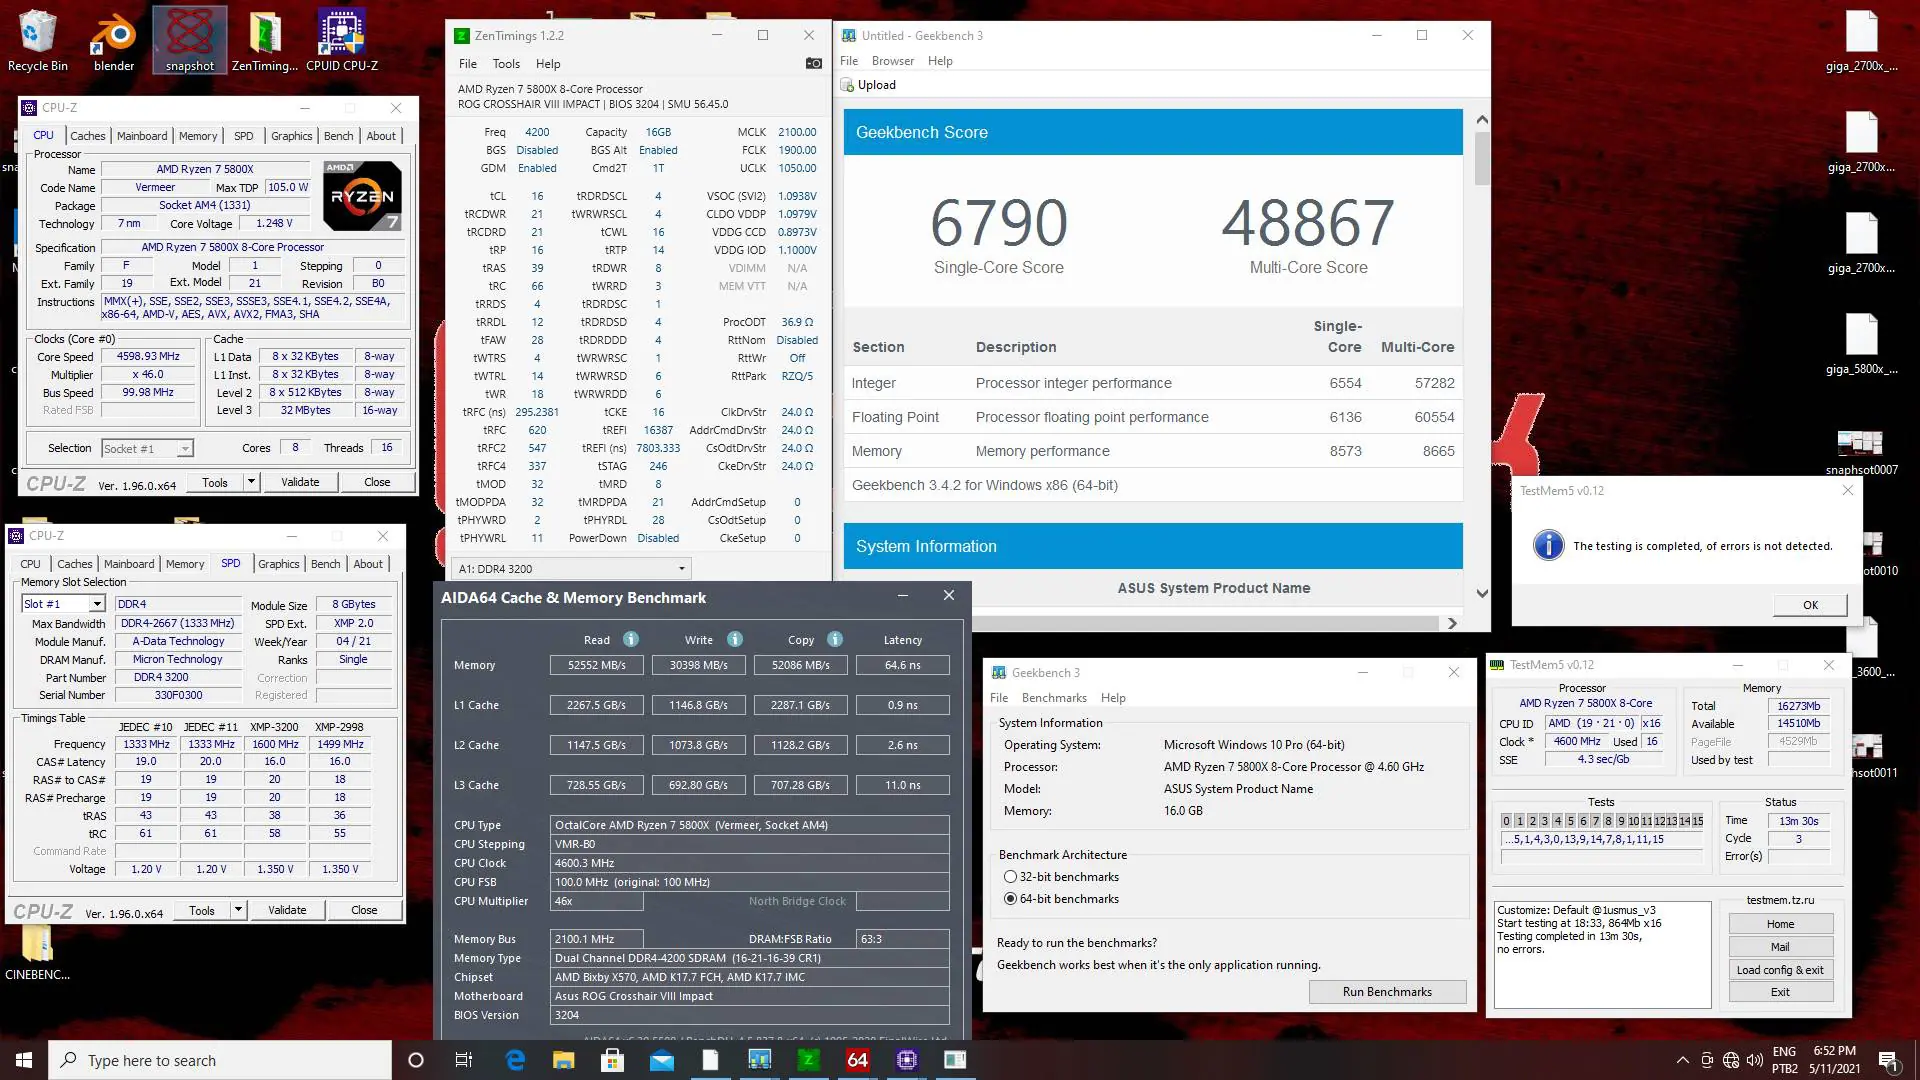Open Task View on the taskbar
1920x1080 pixels.
click(463, 1060)
